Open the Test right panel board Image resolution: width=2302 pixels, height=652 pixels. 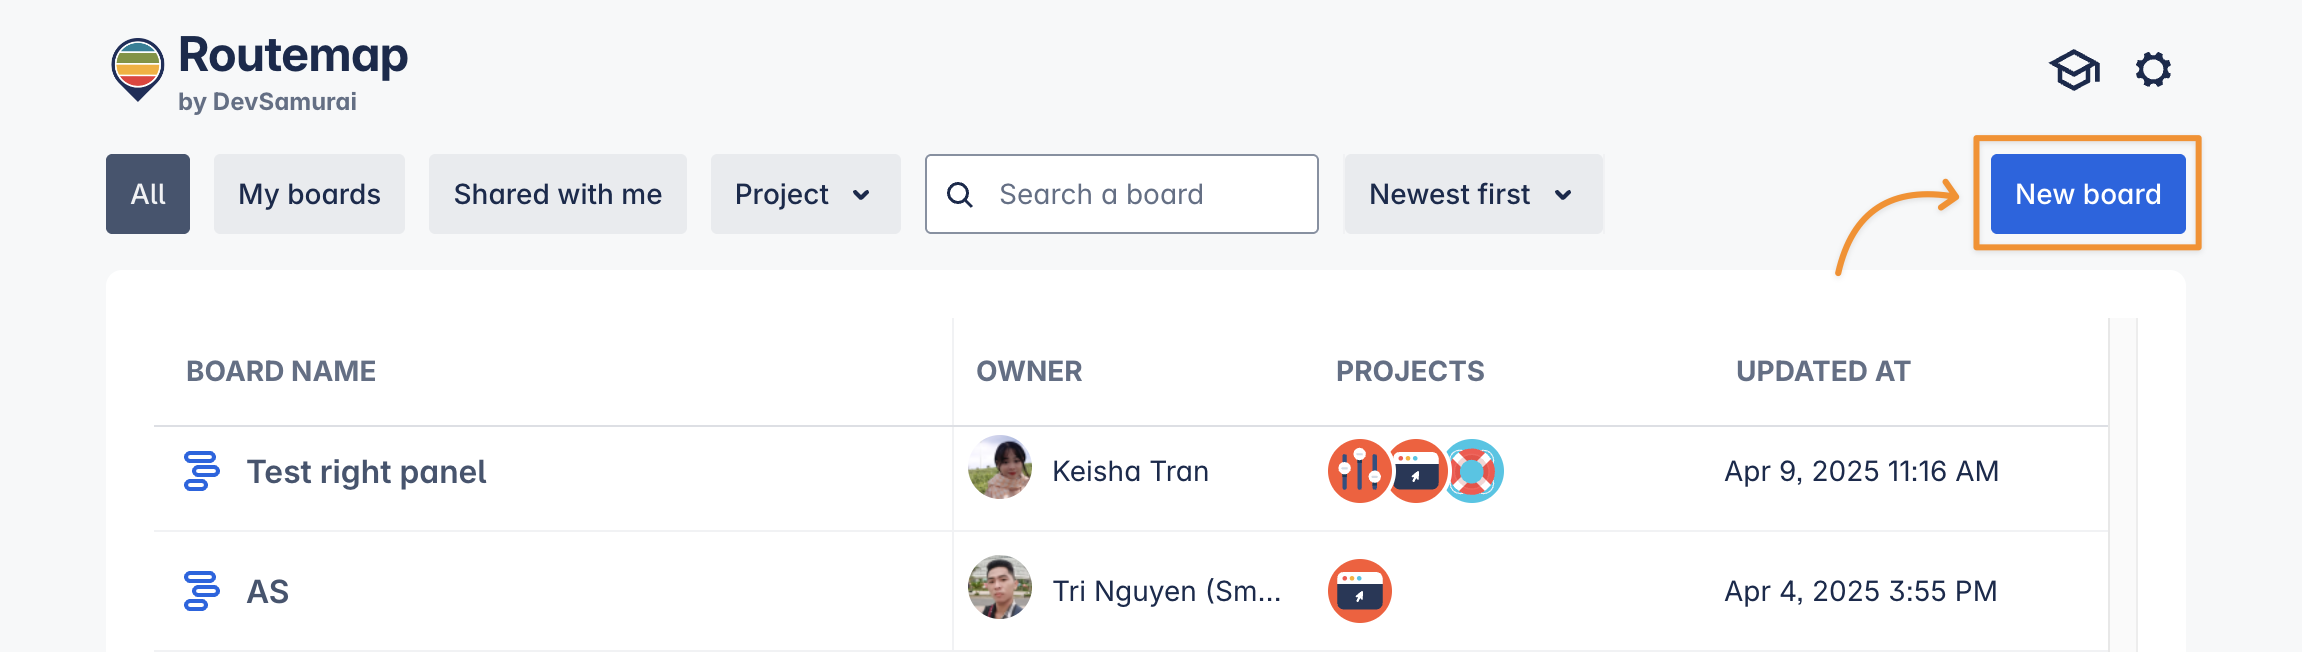(366, 472)
